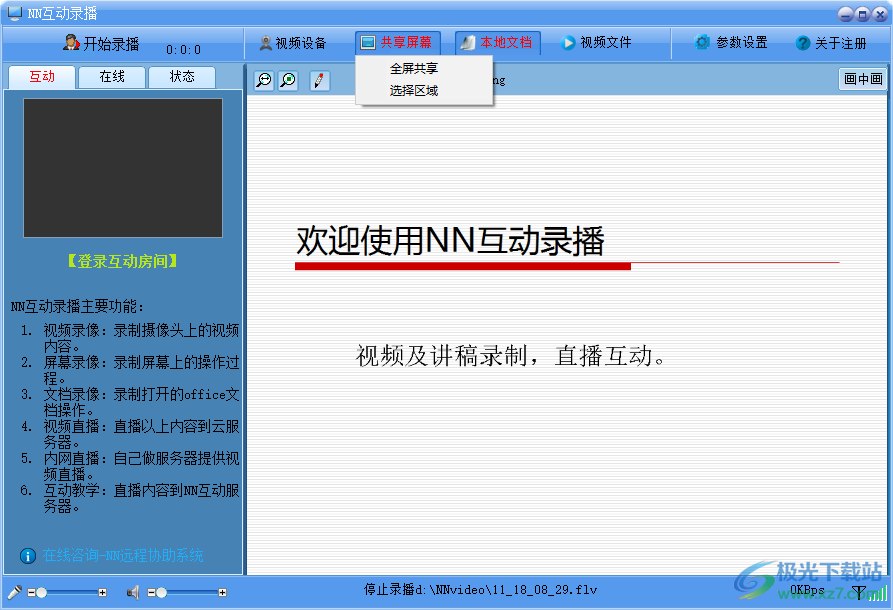This screenshot has height=610, width=893.
Task: Click the speaker volume minus button
Action: [x=151, y=593]
